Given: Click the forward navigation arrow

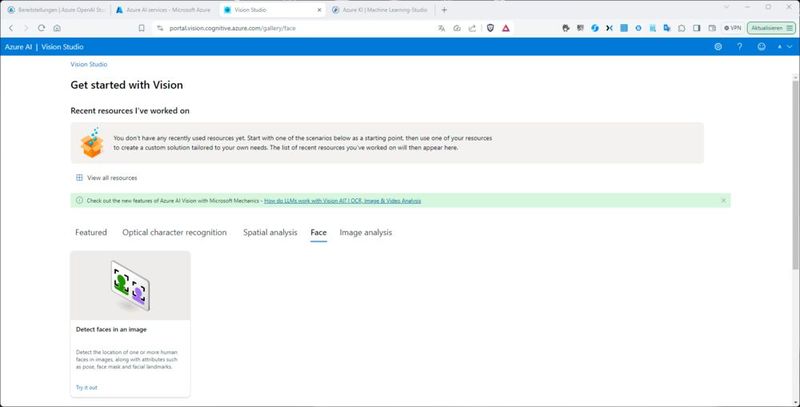Looking at the screenshot, I should [x=26, y=28].
